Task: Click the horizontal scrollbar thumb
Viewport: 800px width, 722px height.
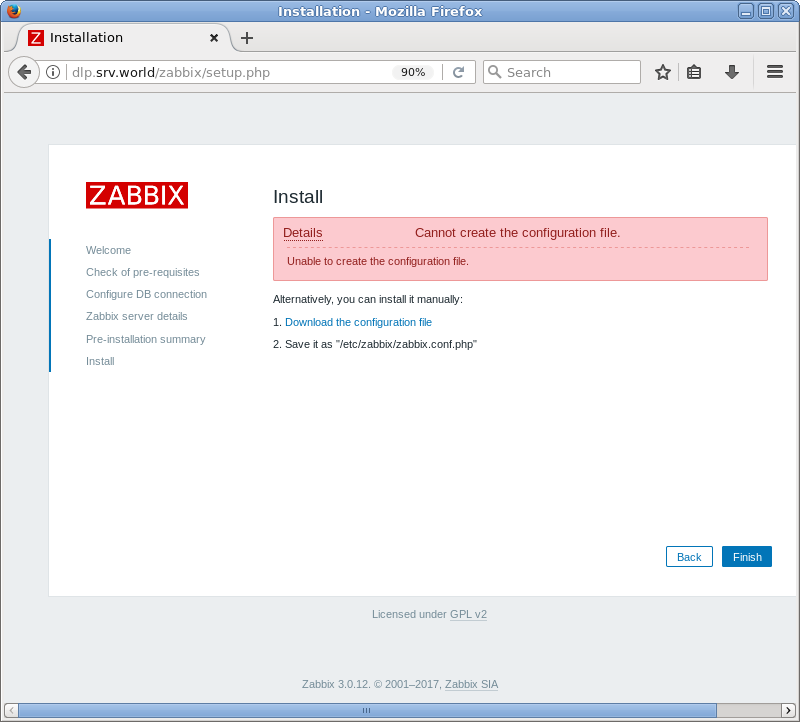Action: (367, 710)
